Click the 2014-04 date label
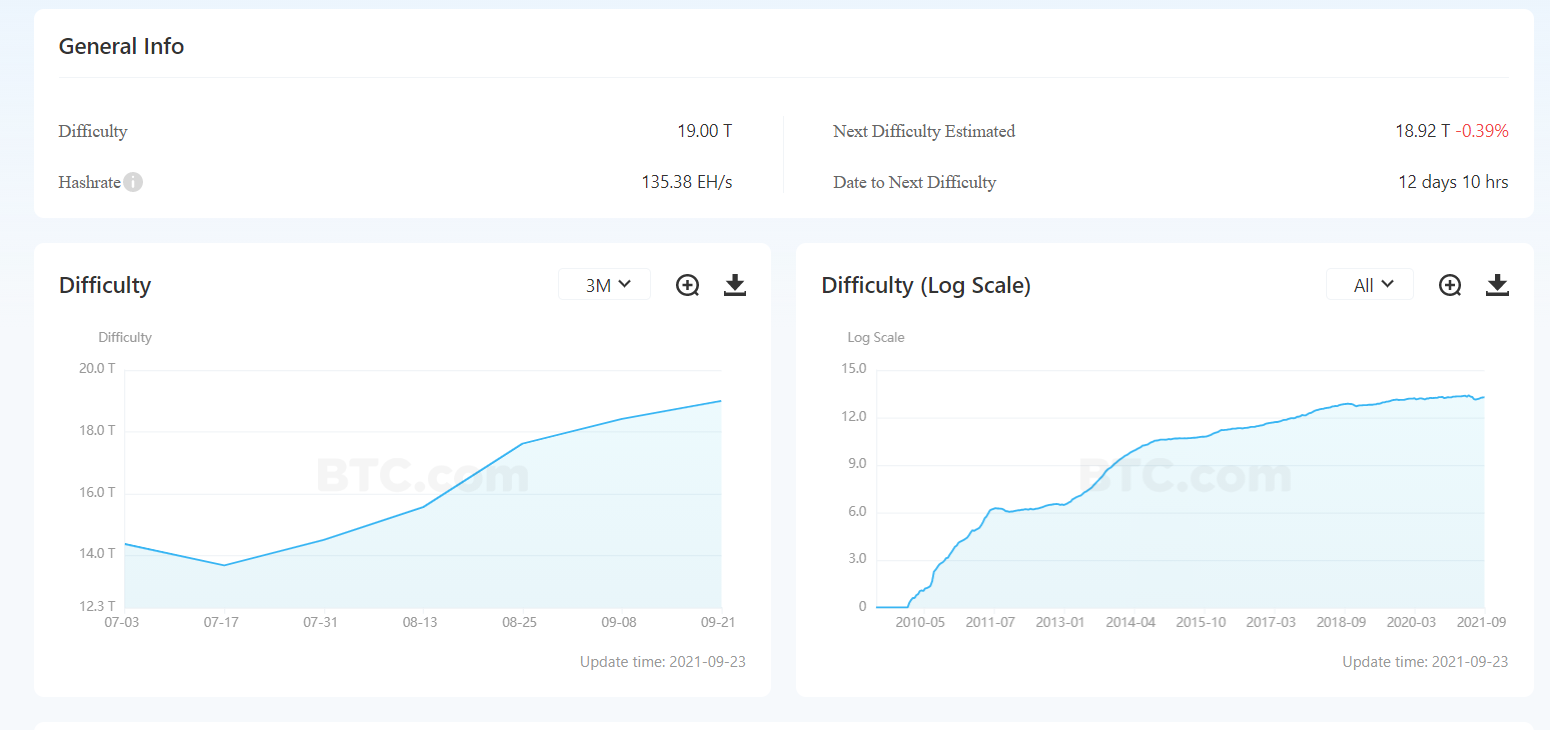 (1131, 622)
